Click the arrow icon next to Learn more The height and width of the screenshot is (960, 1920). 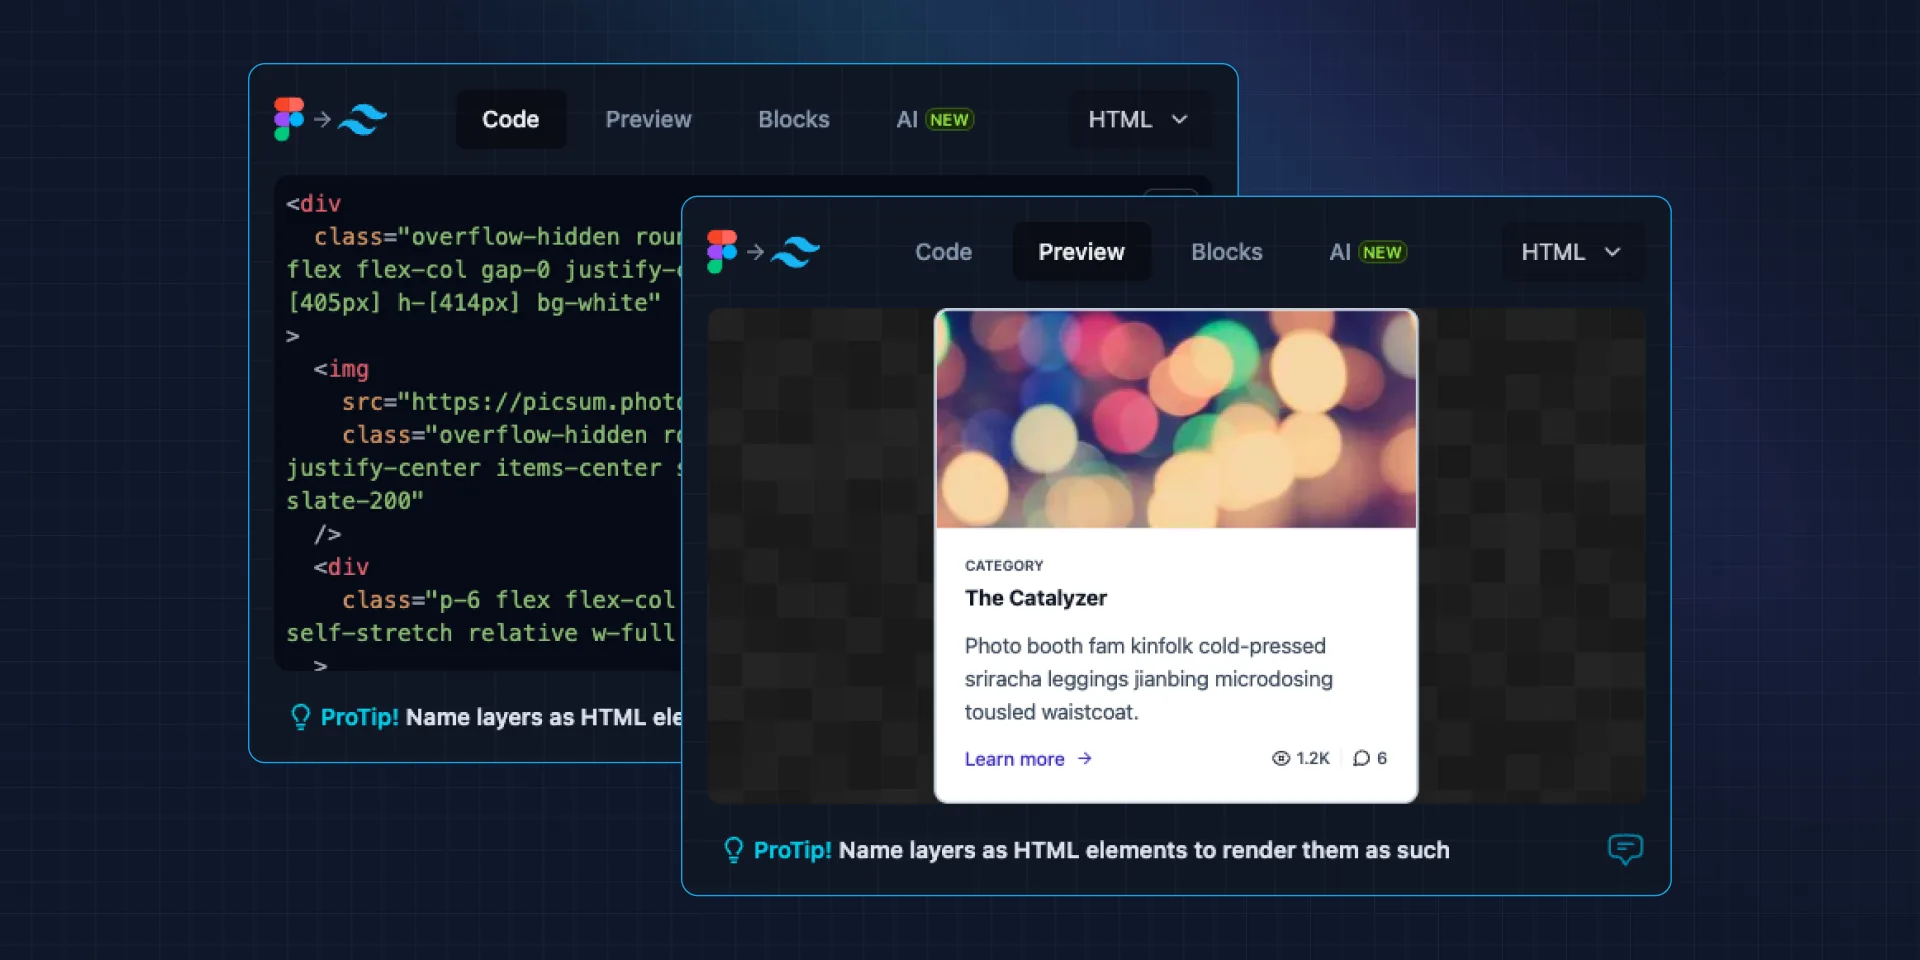(1085, 759)
